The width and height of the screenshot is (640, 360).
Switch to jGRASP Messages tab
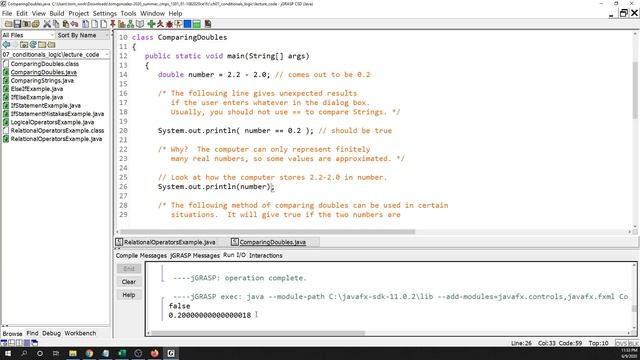tap(195, 256)
